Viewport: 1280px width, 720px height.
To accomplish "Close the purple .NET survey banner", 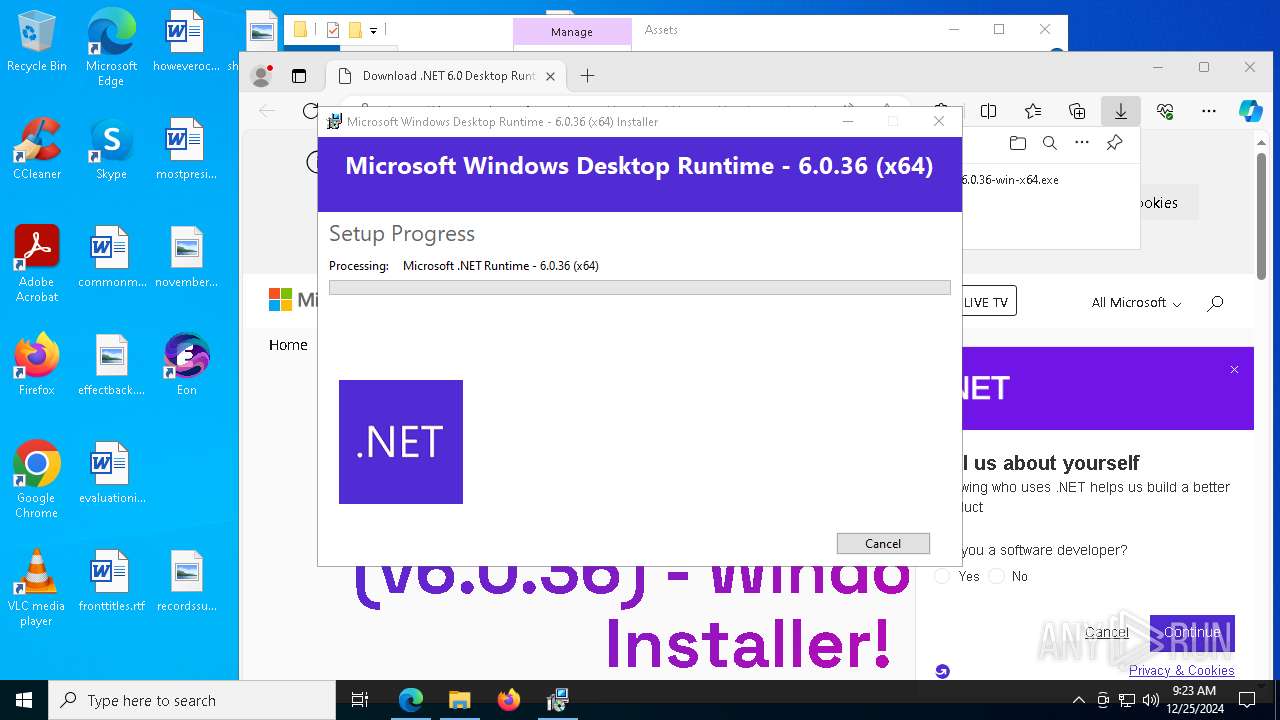I will click(1234, 370).
